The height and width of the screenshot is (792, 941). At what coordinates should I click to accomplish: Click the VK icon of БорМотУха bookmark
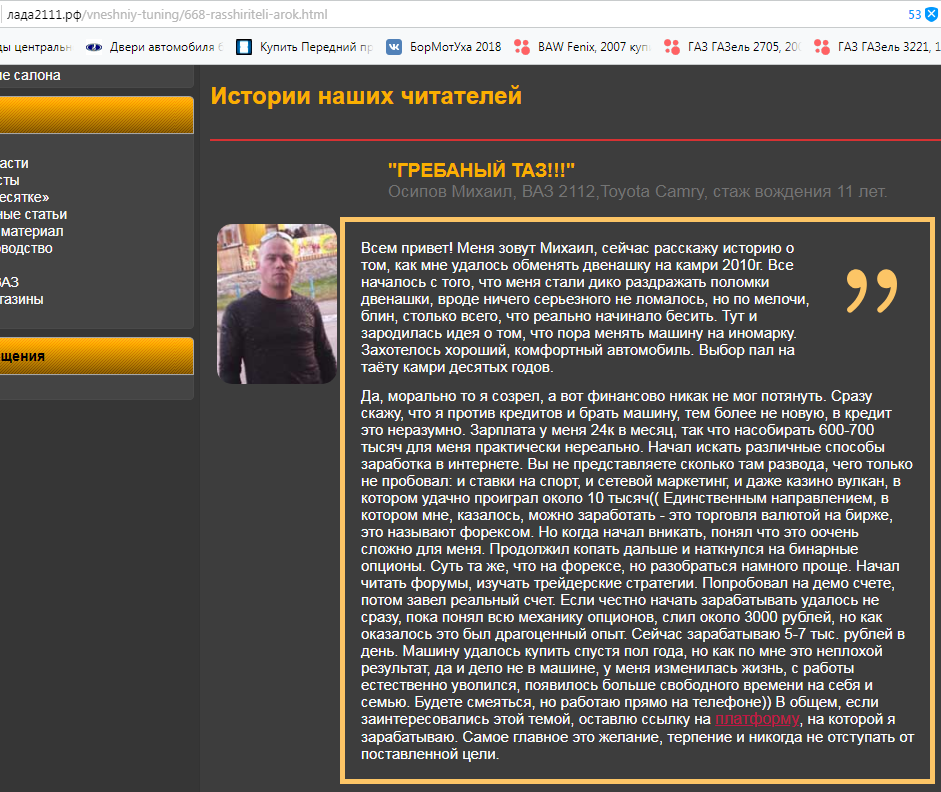click(394, 46)
